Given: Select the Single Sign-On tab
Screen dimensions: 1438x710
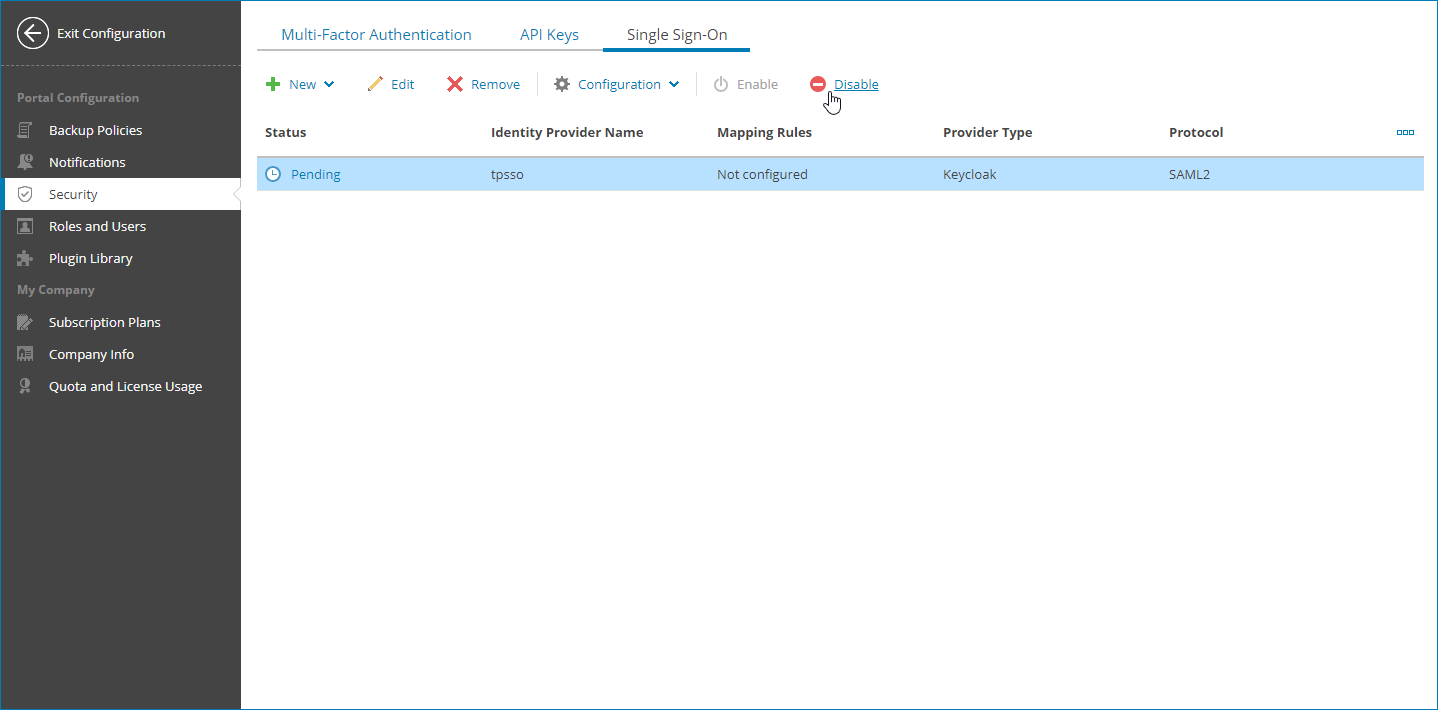Looking at the screenshot, I should (x=677, y=34).
